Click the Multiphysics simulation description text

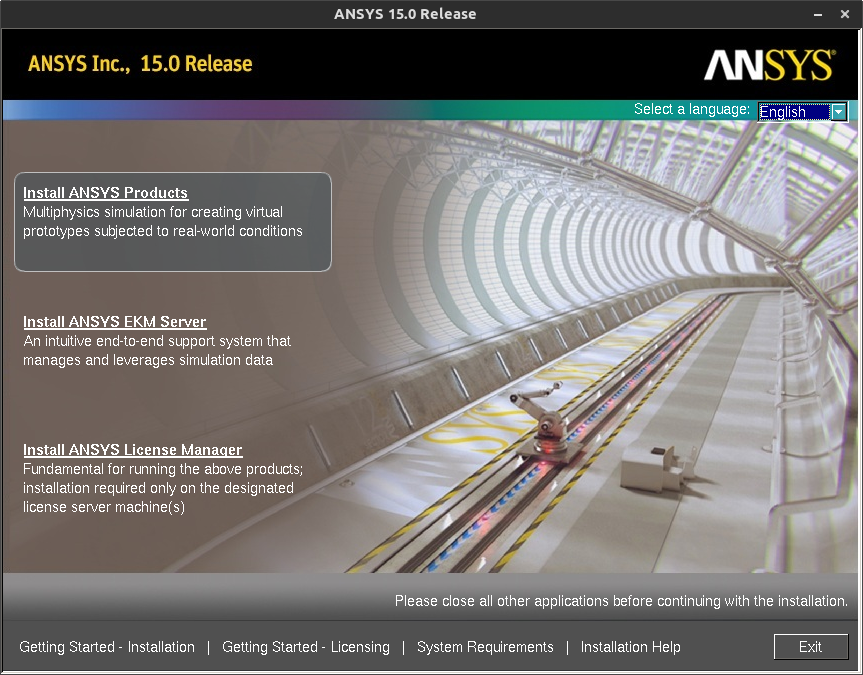pos(162,221)
